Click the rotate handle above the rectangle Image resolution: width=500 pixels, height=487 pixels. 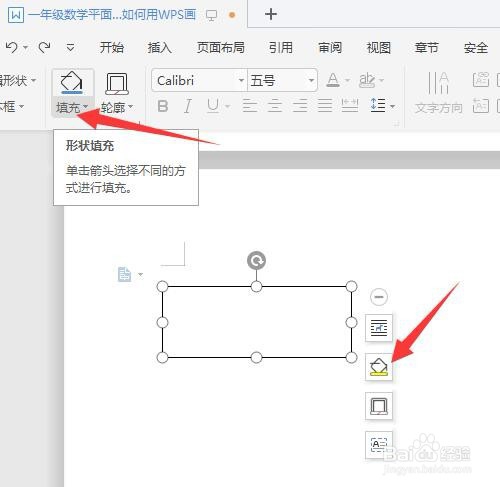coord(256,260)
